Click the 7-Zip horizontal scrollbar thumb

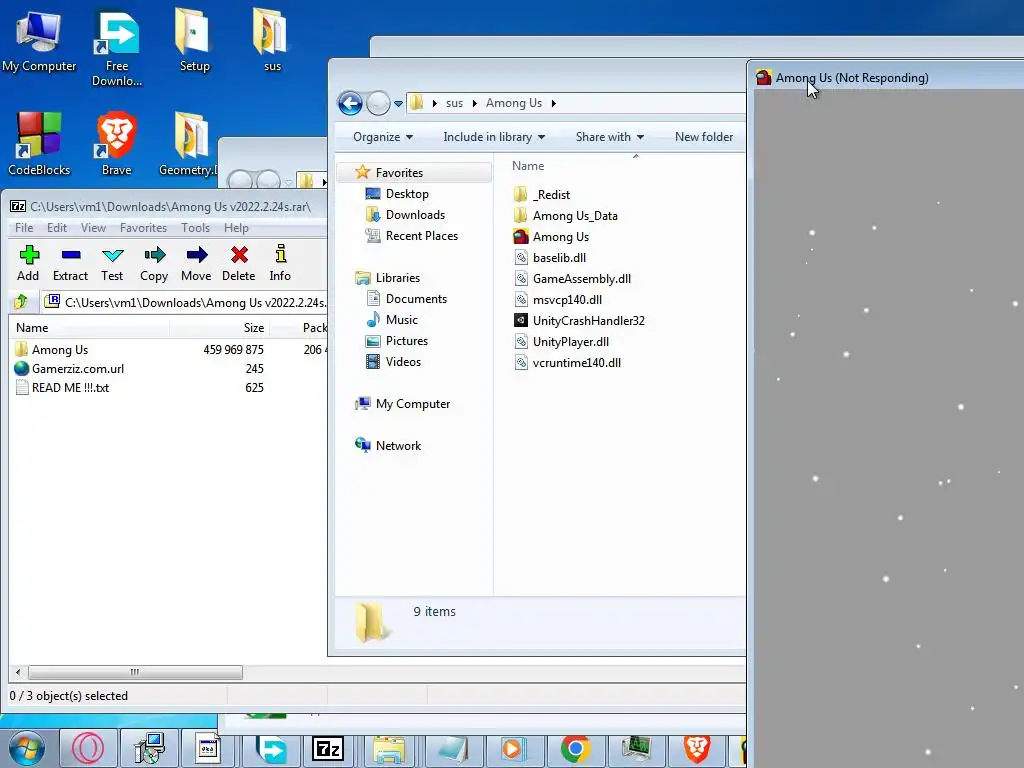(x=135, y=672)
